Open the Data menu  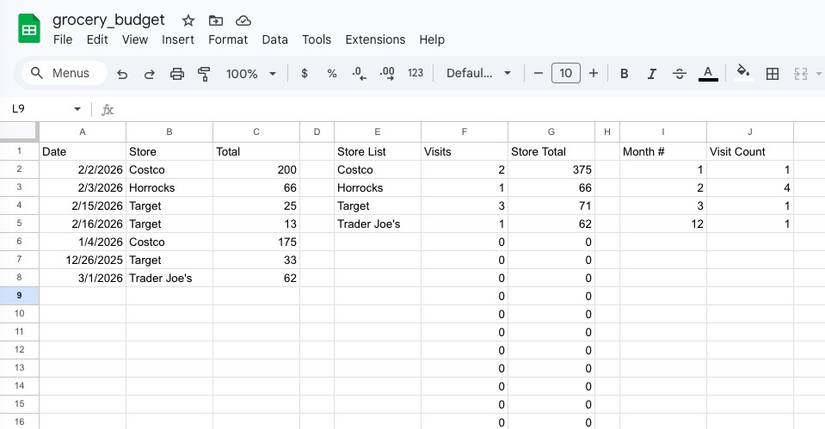coord(275,39)
